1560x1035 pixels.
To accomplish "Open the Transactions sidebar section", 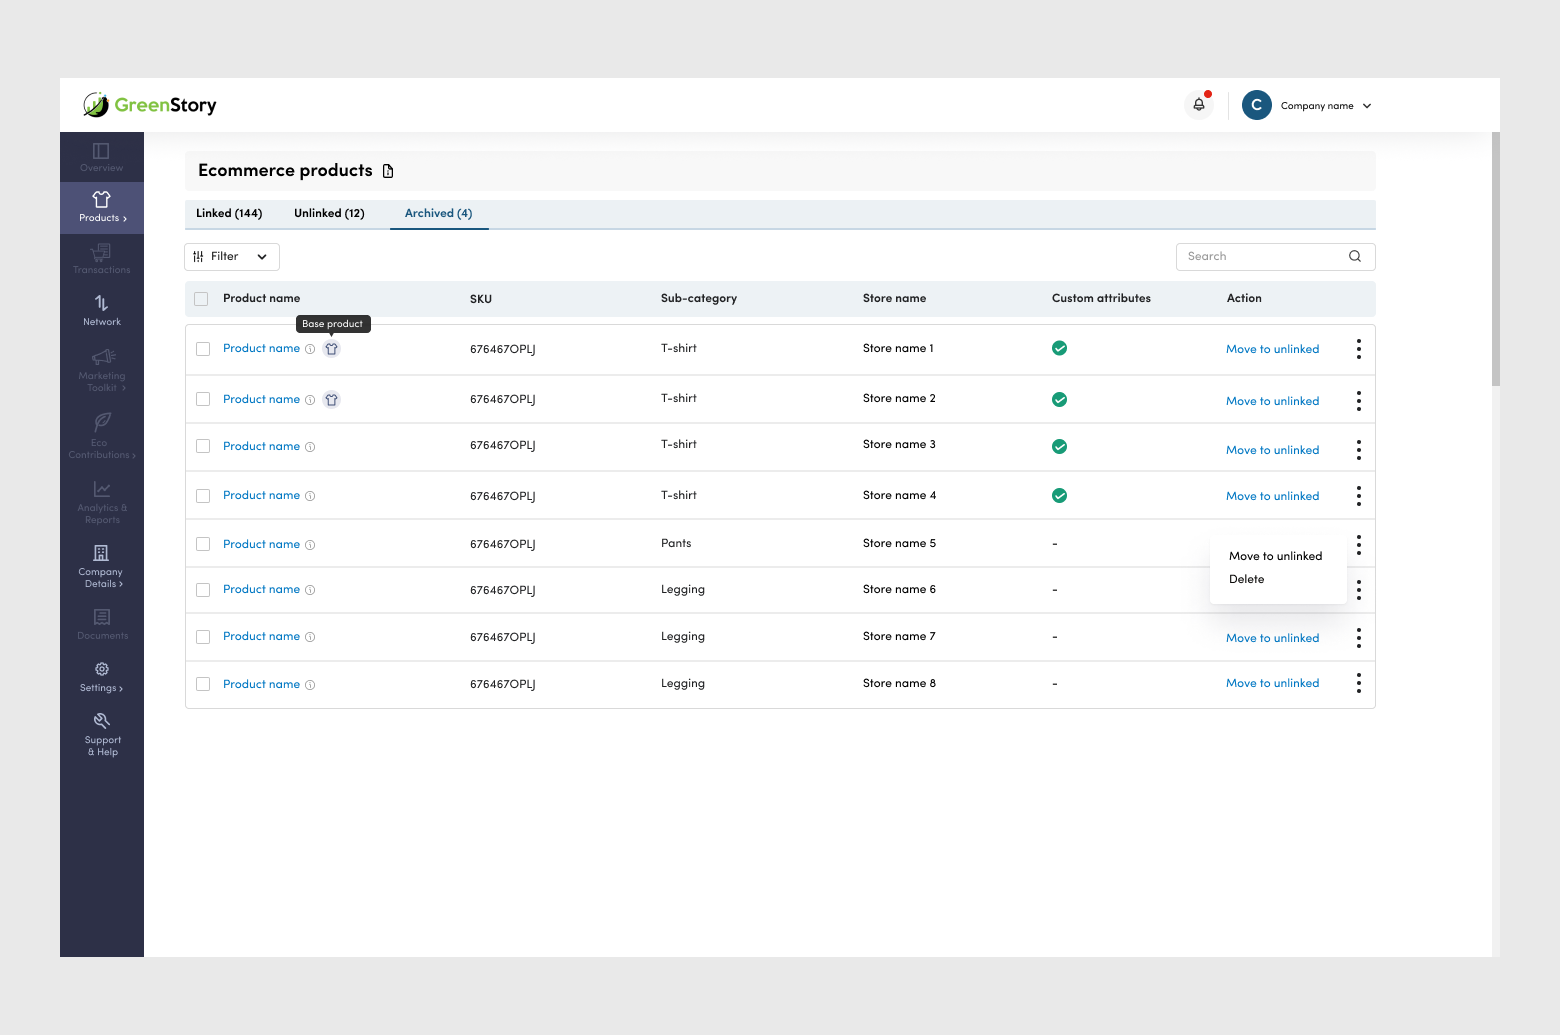I will [x=101, y=259].
